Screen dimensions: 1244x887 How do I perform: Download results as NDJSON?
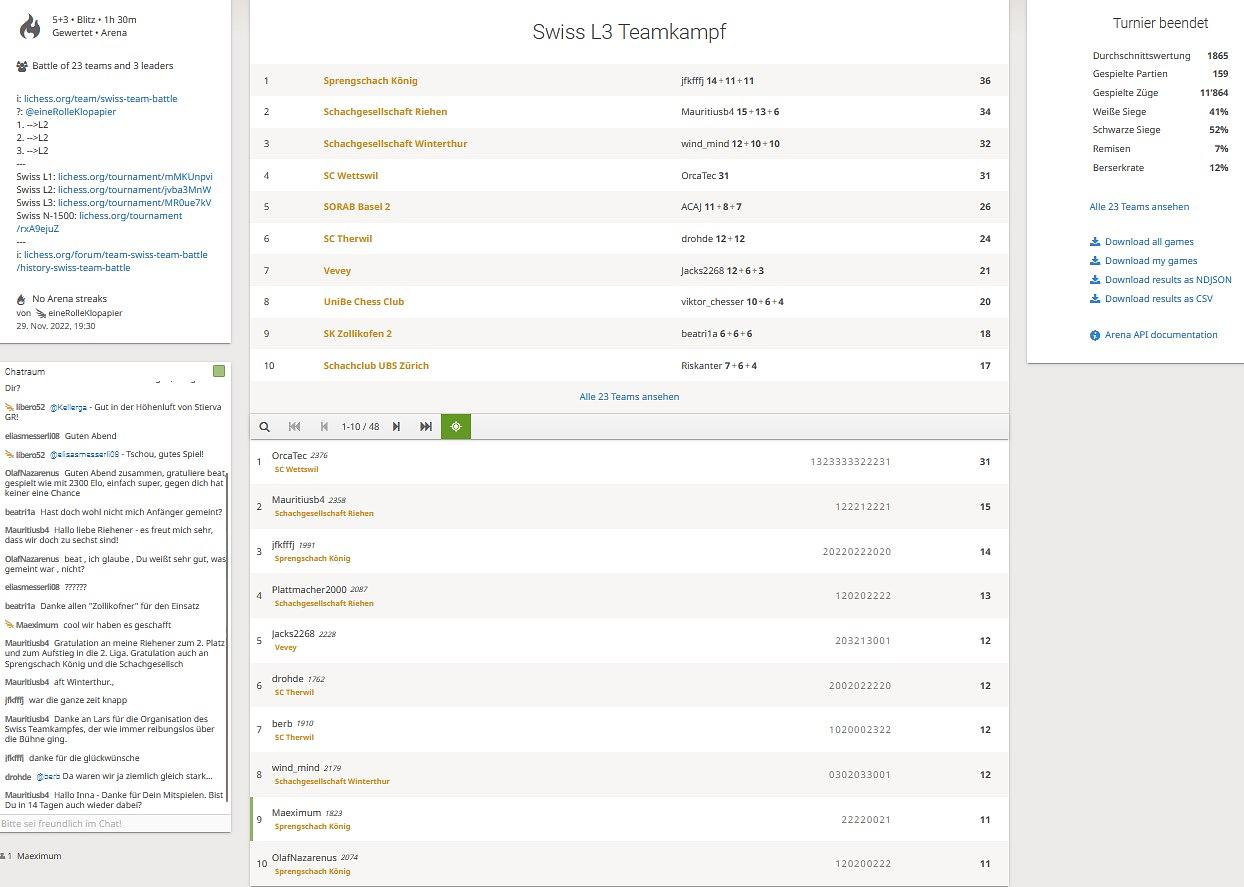point(1168,280)
